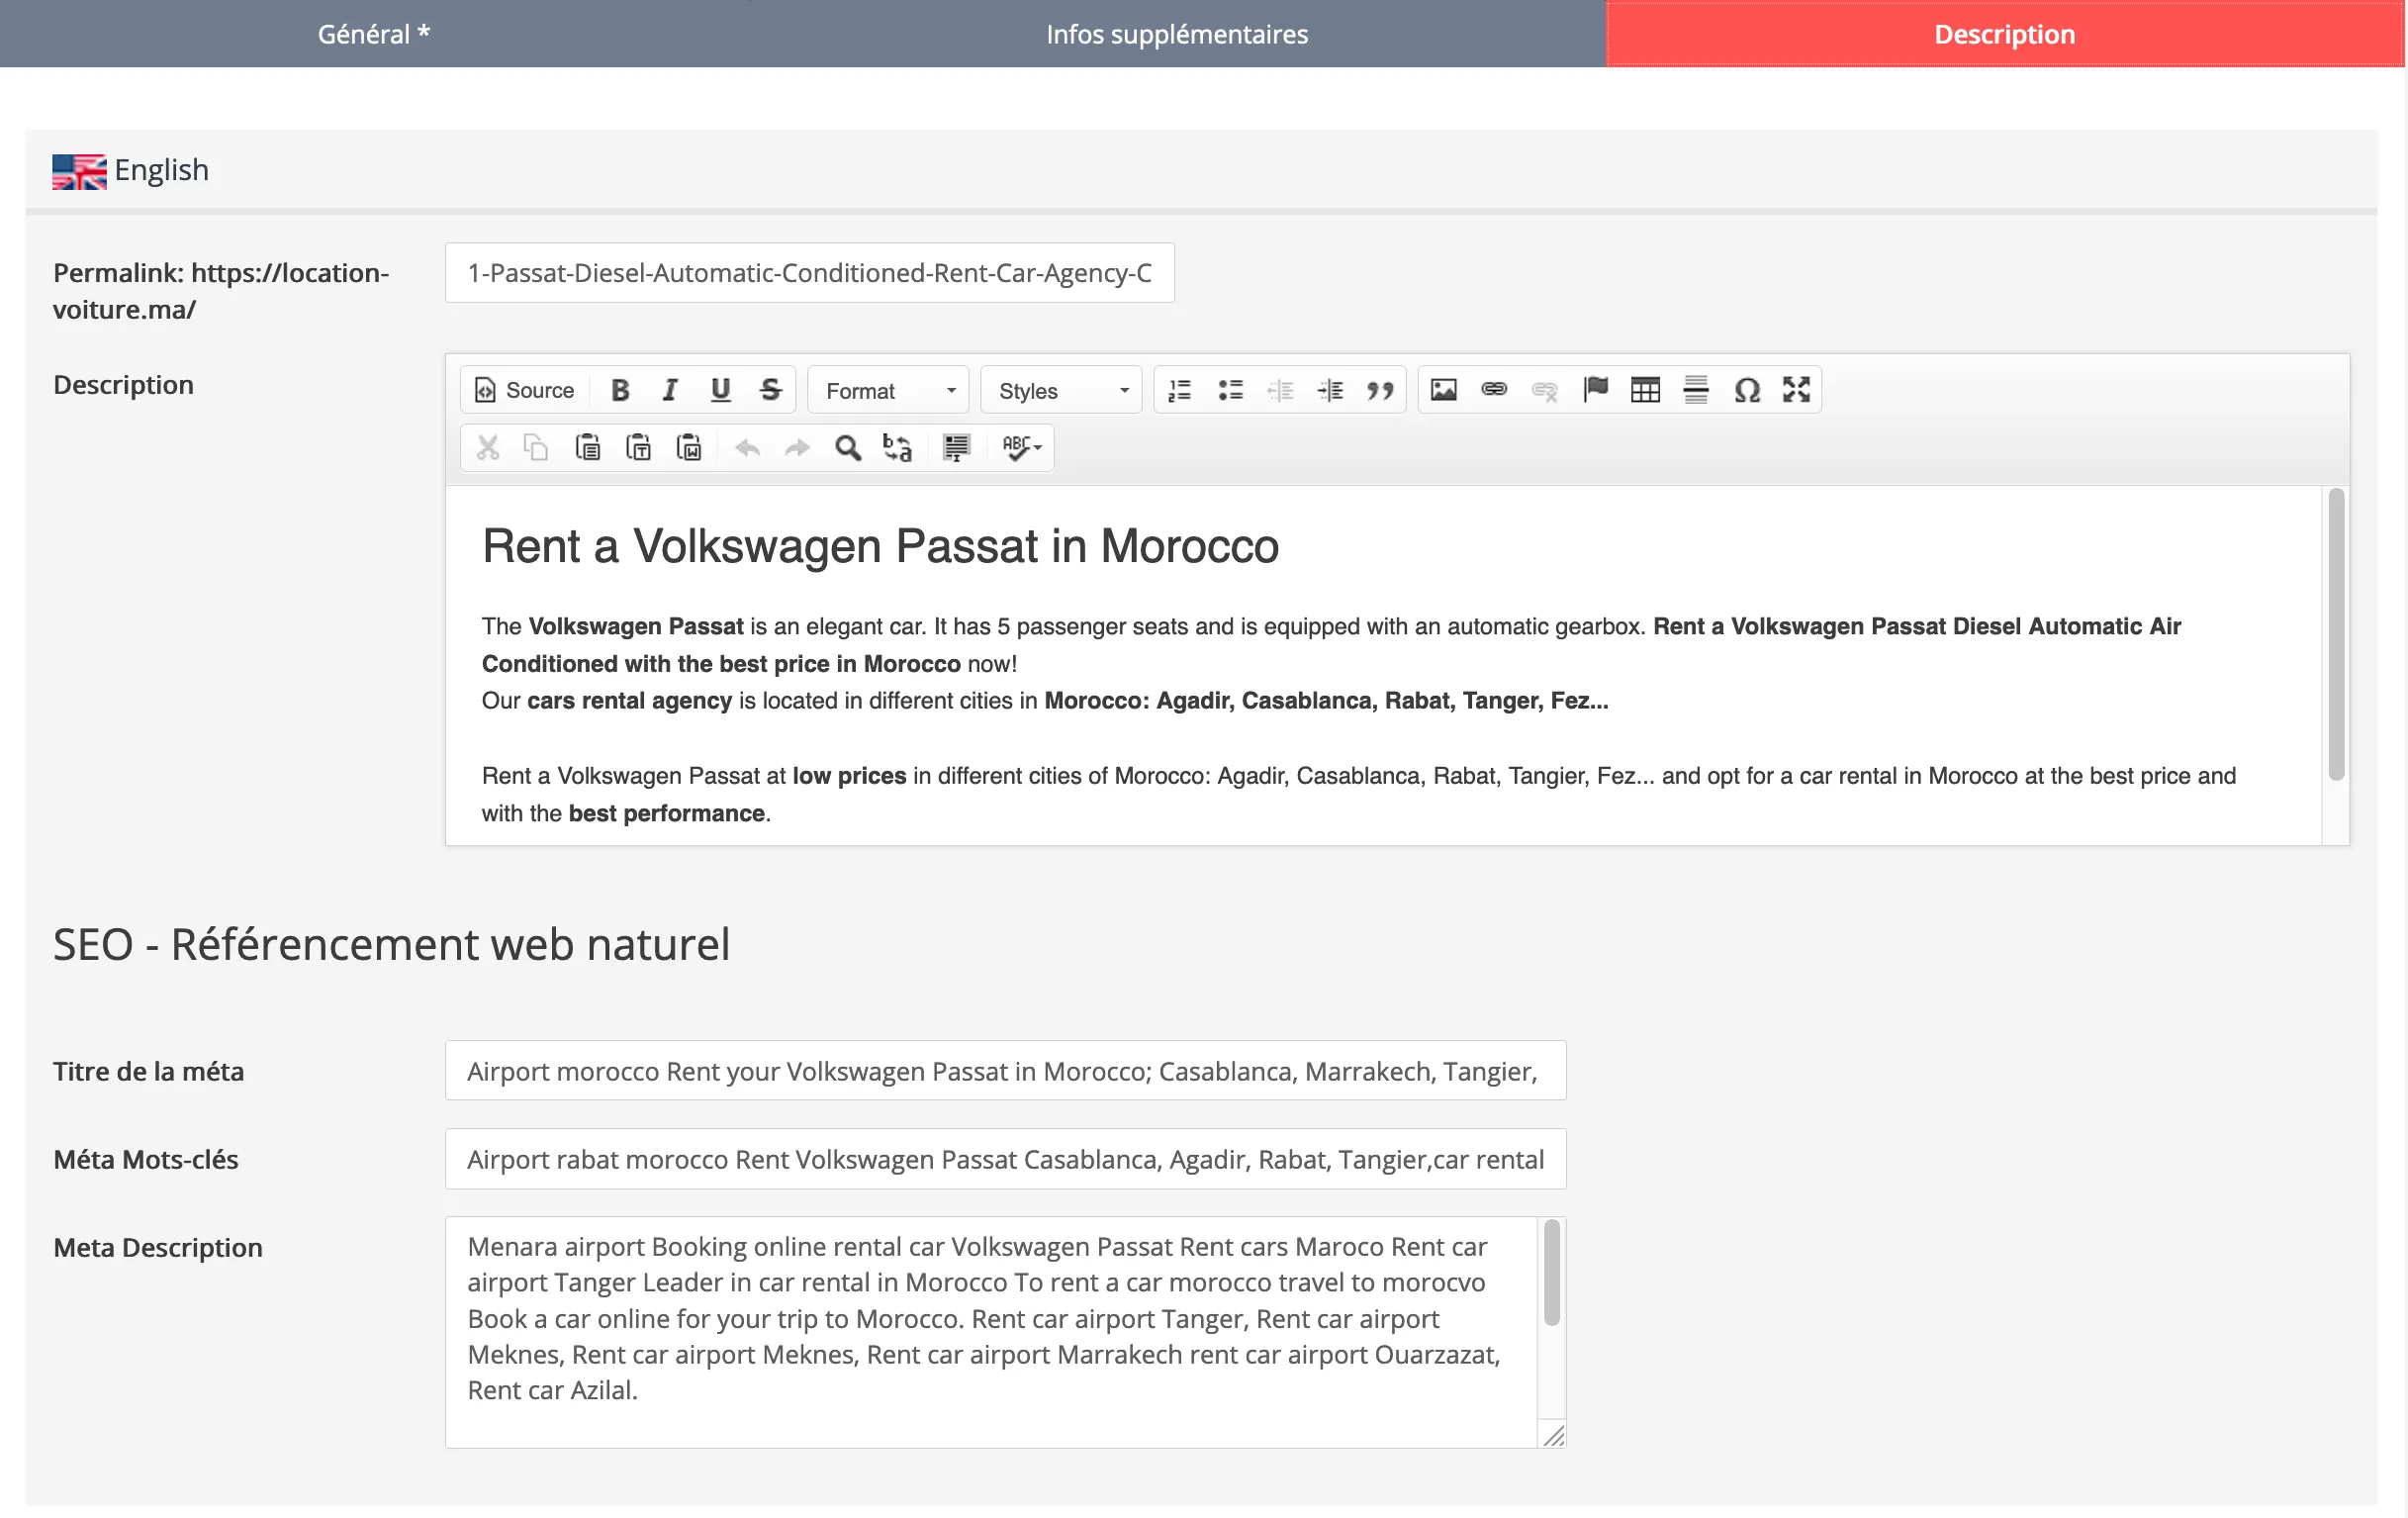Viewport: 2408px width, 1518px height.
Task: Click the bold text 'low prices'
Action: pyautogui.click(x=849, y=776)
